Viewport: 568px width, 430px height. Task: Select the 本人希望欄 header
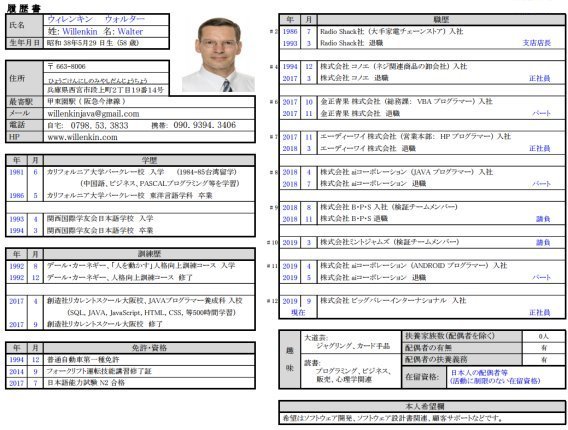click(422, 406)
